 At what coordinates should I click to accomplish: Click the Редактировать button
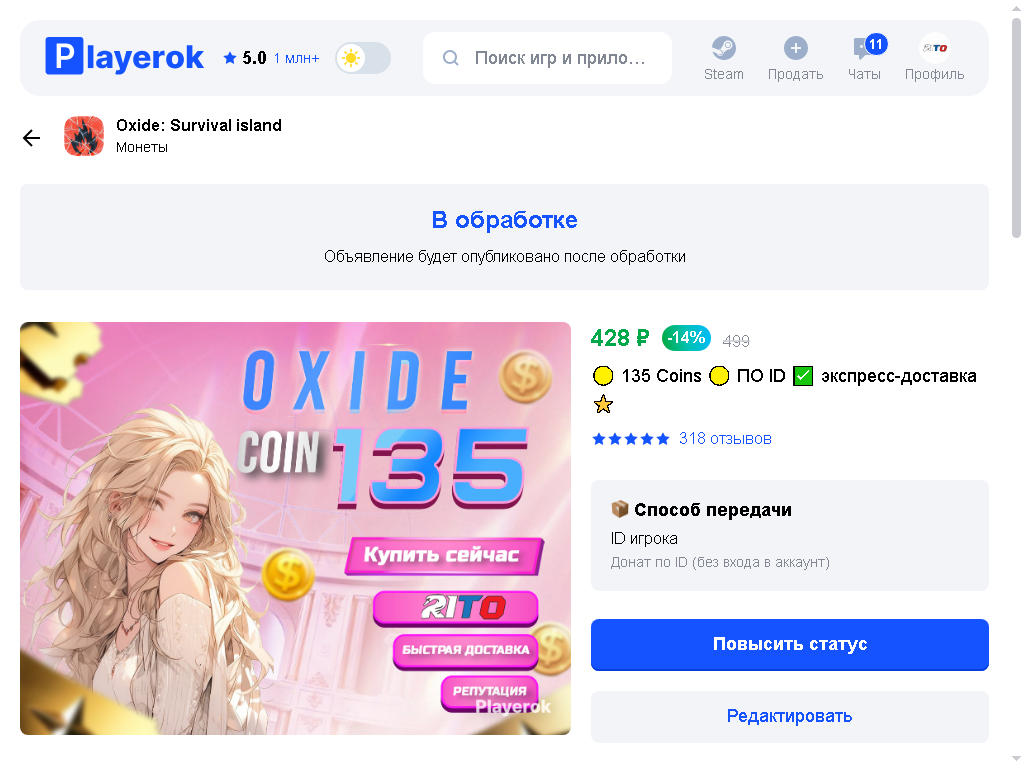[x=790, y=716]
